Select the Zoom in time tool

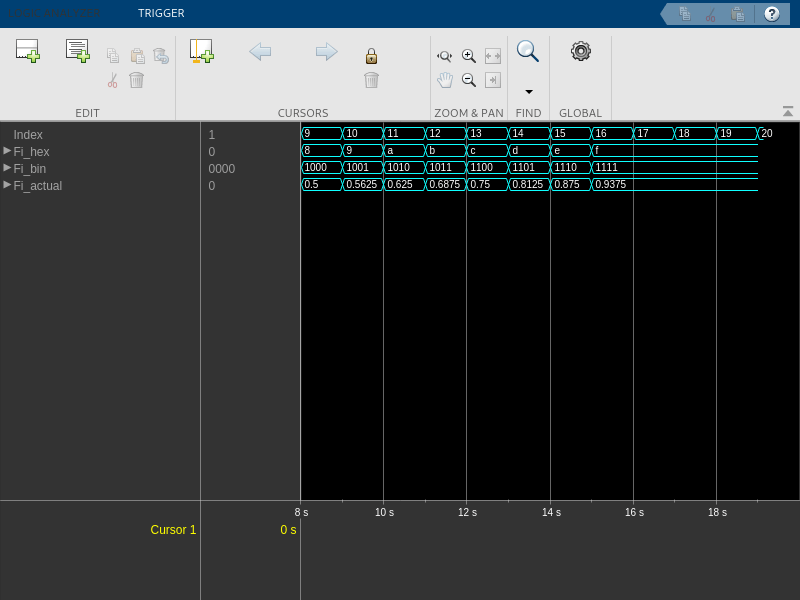(x=444, y=56)
